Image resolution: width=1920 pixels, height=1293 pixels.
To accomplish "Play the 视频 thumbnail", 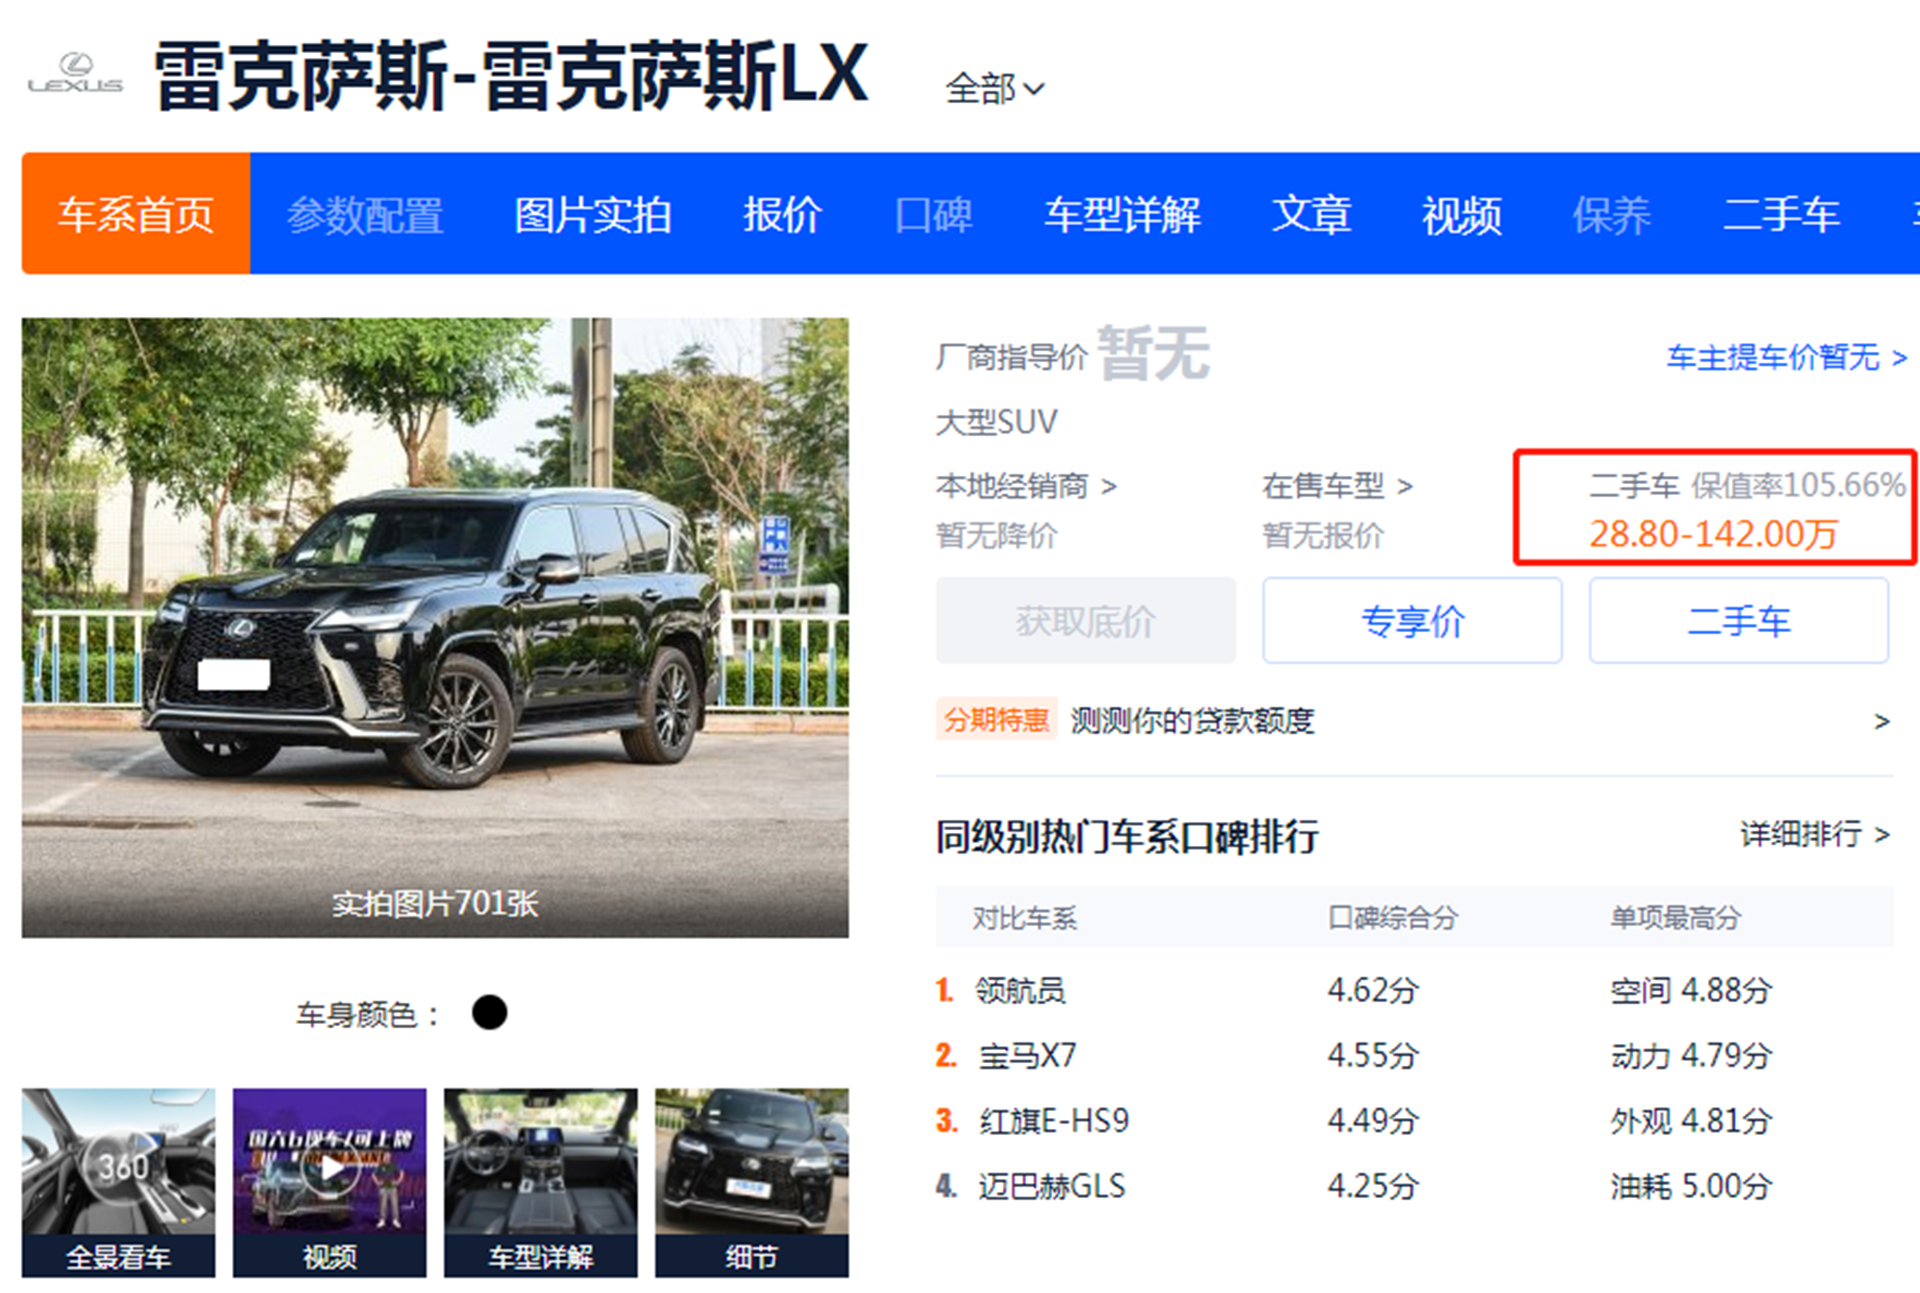I will pyautogui.click(x=329, y=1182).
